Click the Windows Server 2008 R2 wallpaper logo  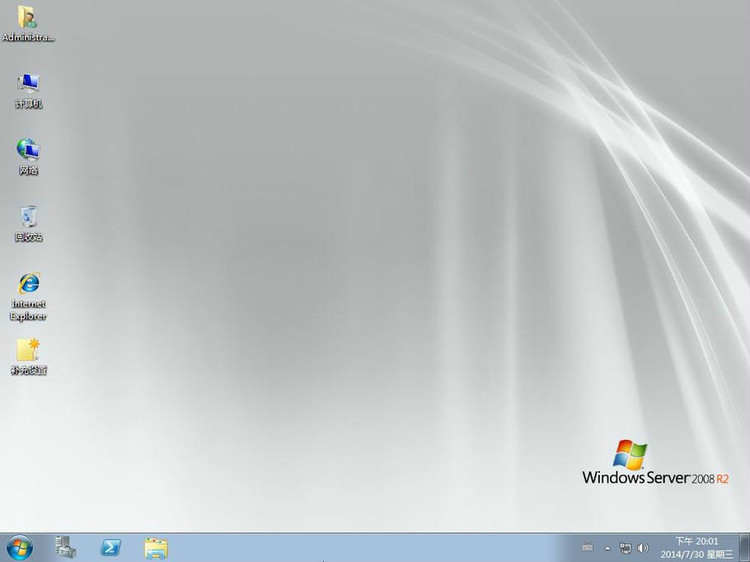[655, 467]
